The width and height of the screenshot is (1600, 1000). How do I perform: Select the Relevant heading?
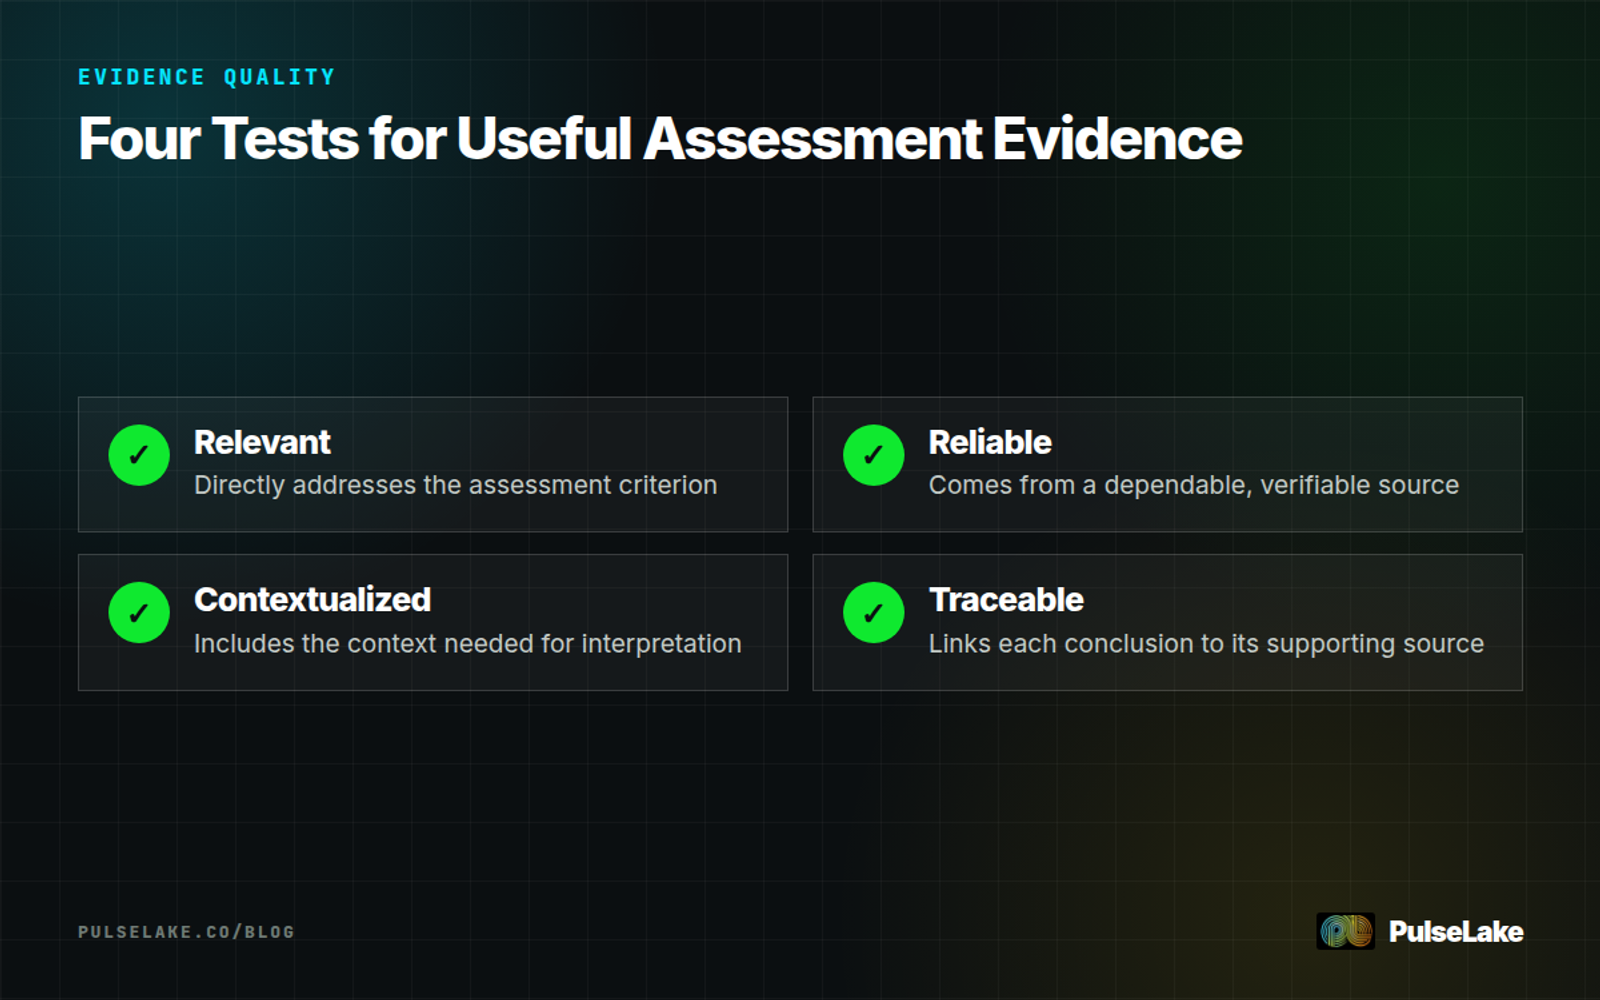tap(262, 442)
